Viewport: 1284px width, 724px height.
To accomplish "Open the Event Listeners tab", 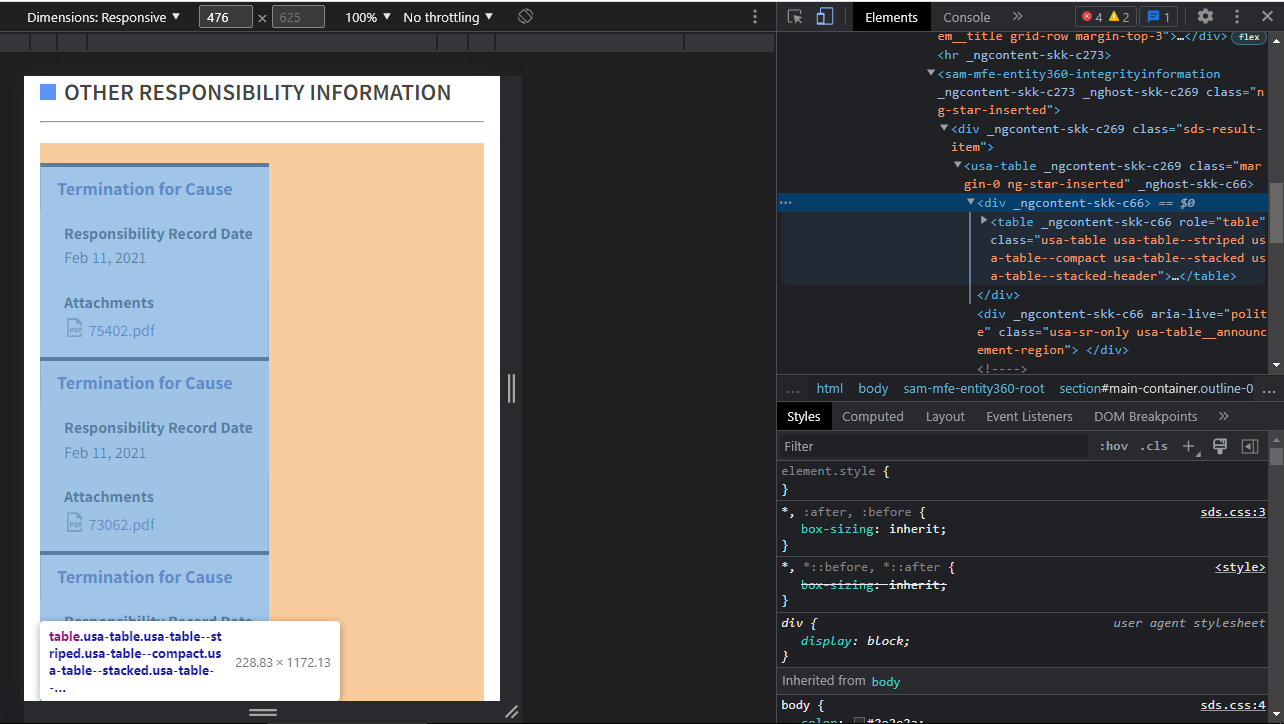I will pyautogui.click(x=1029, y=417).
